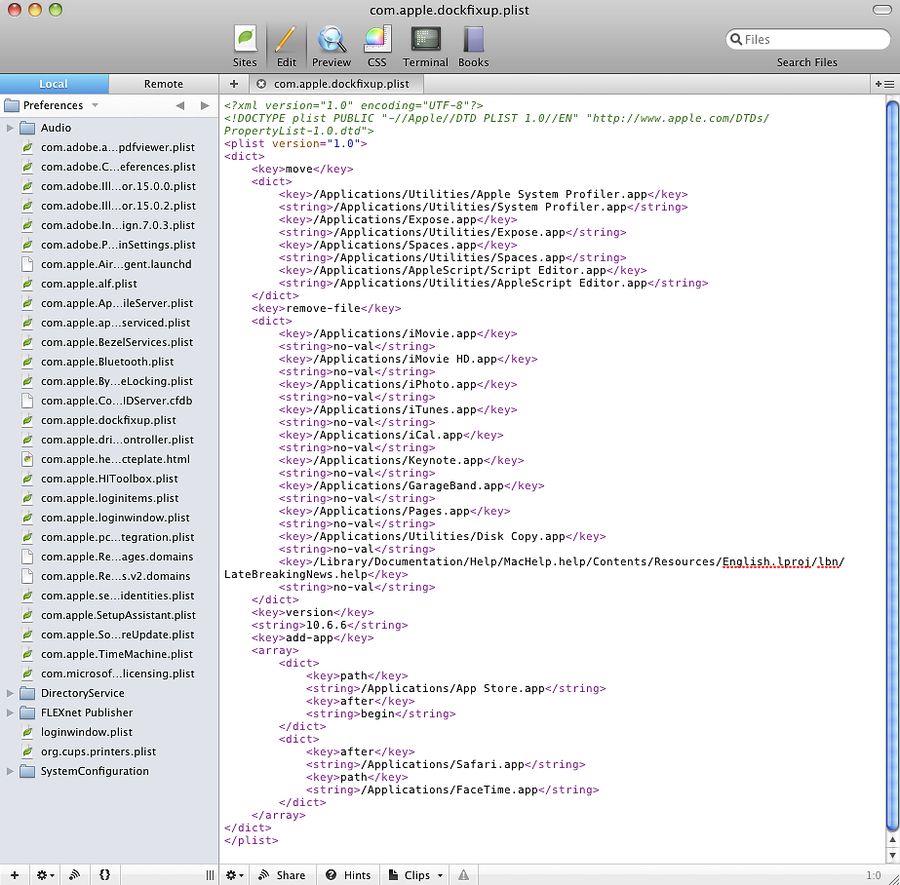Switch to Preview mode

click(x=331, y=46)
